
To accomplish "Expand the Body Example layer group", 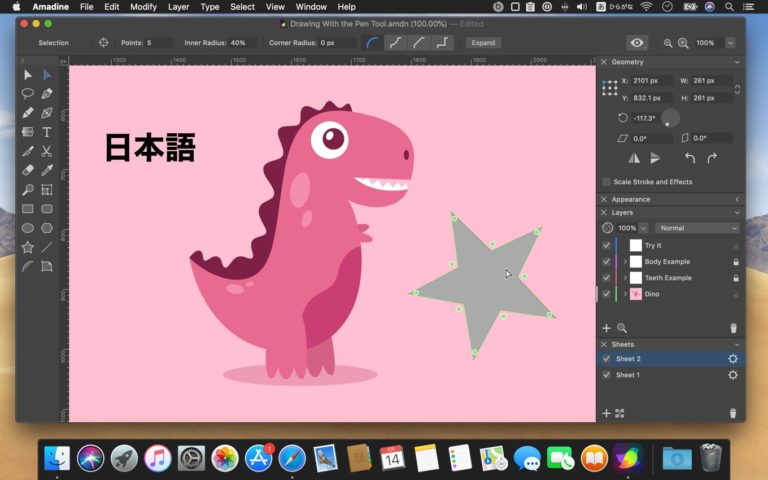I will 625,262.
